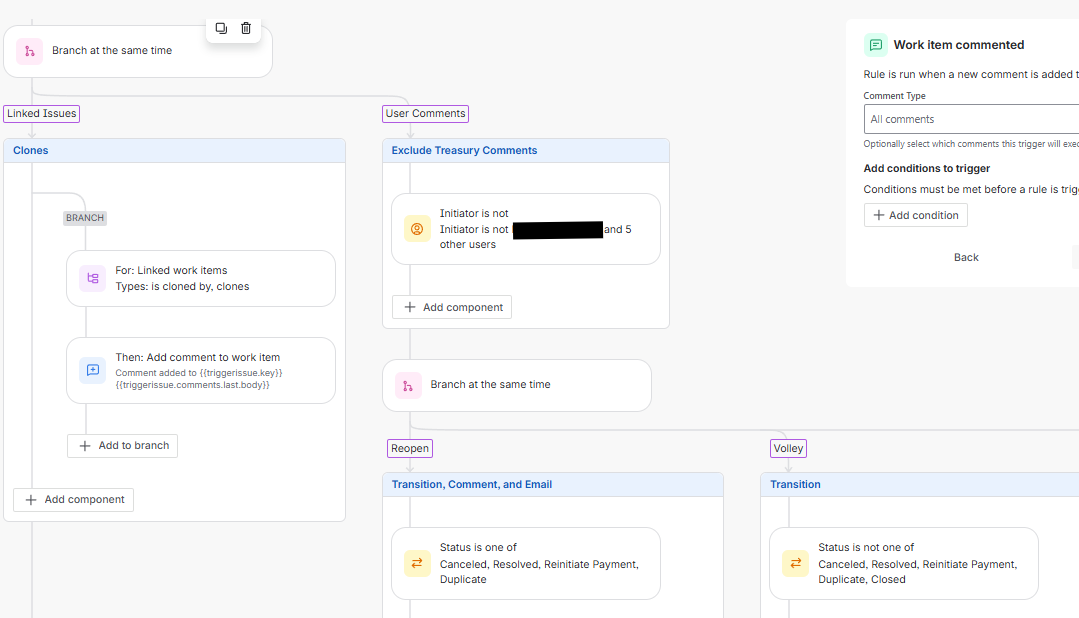This screenshot has height=618, width=1079.
Task: Select the Reopen branch label
Action: point(410,449)
